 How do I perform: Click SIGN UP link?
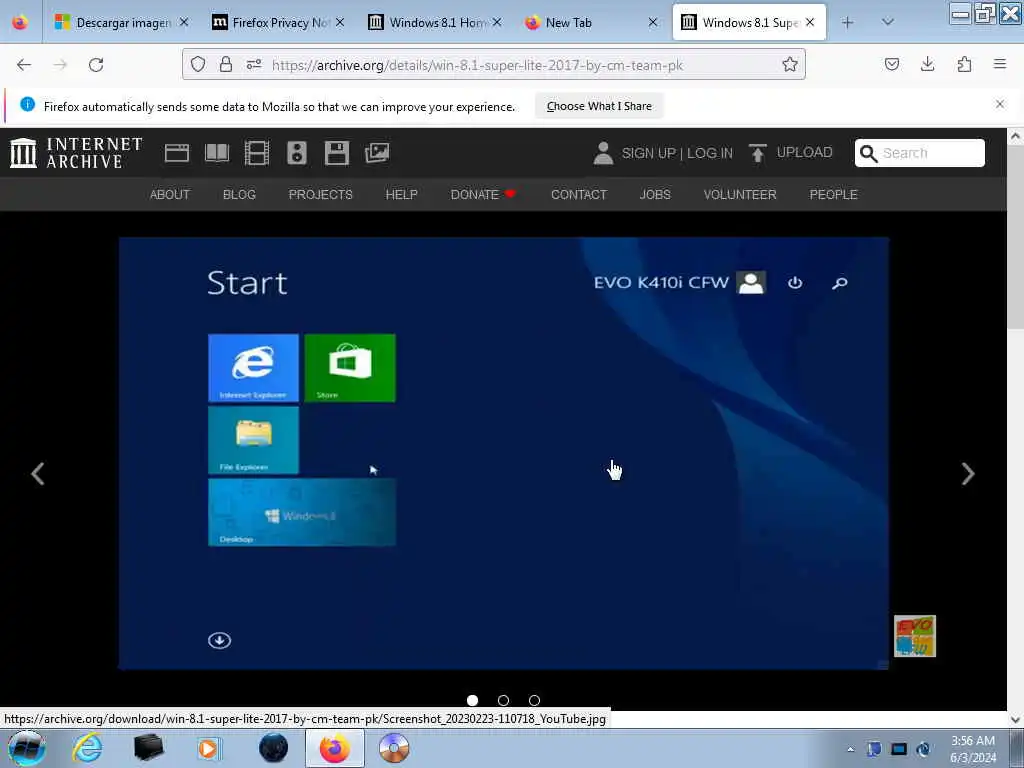pyautogui.click(x=648, y=153)
